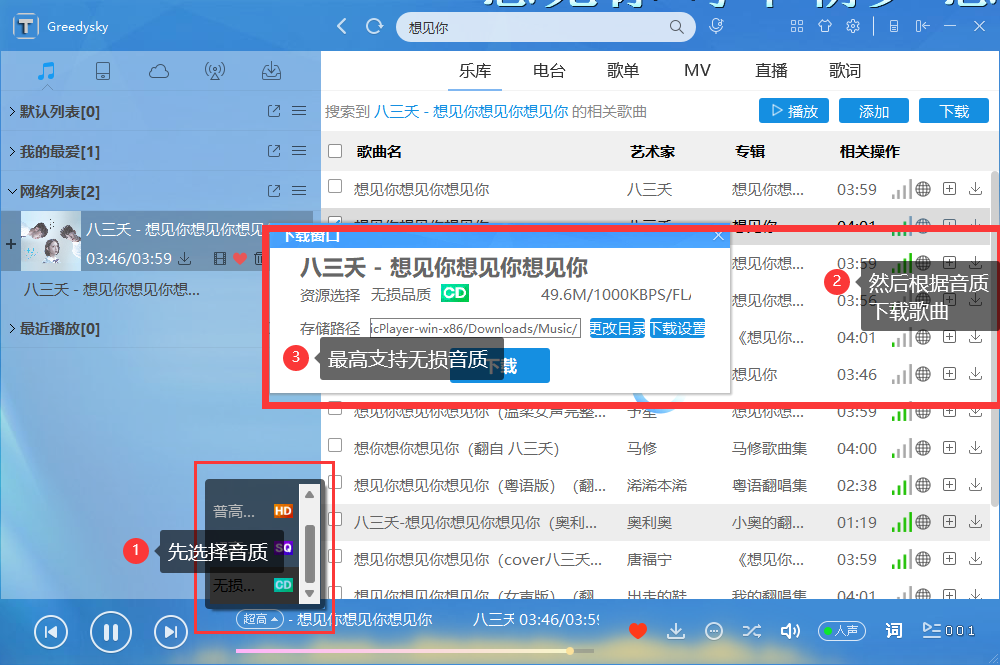Share the 默认列表 playlist
This screenshot has width=1000, height=665.
pyautogui.click(x=274, y=111)
